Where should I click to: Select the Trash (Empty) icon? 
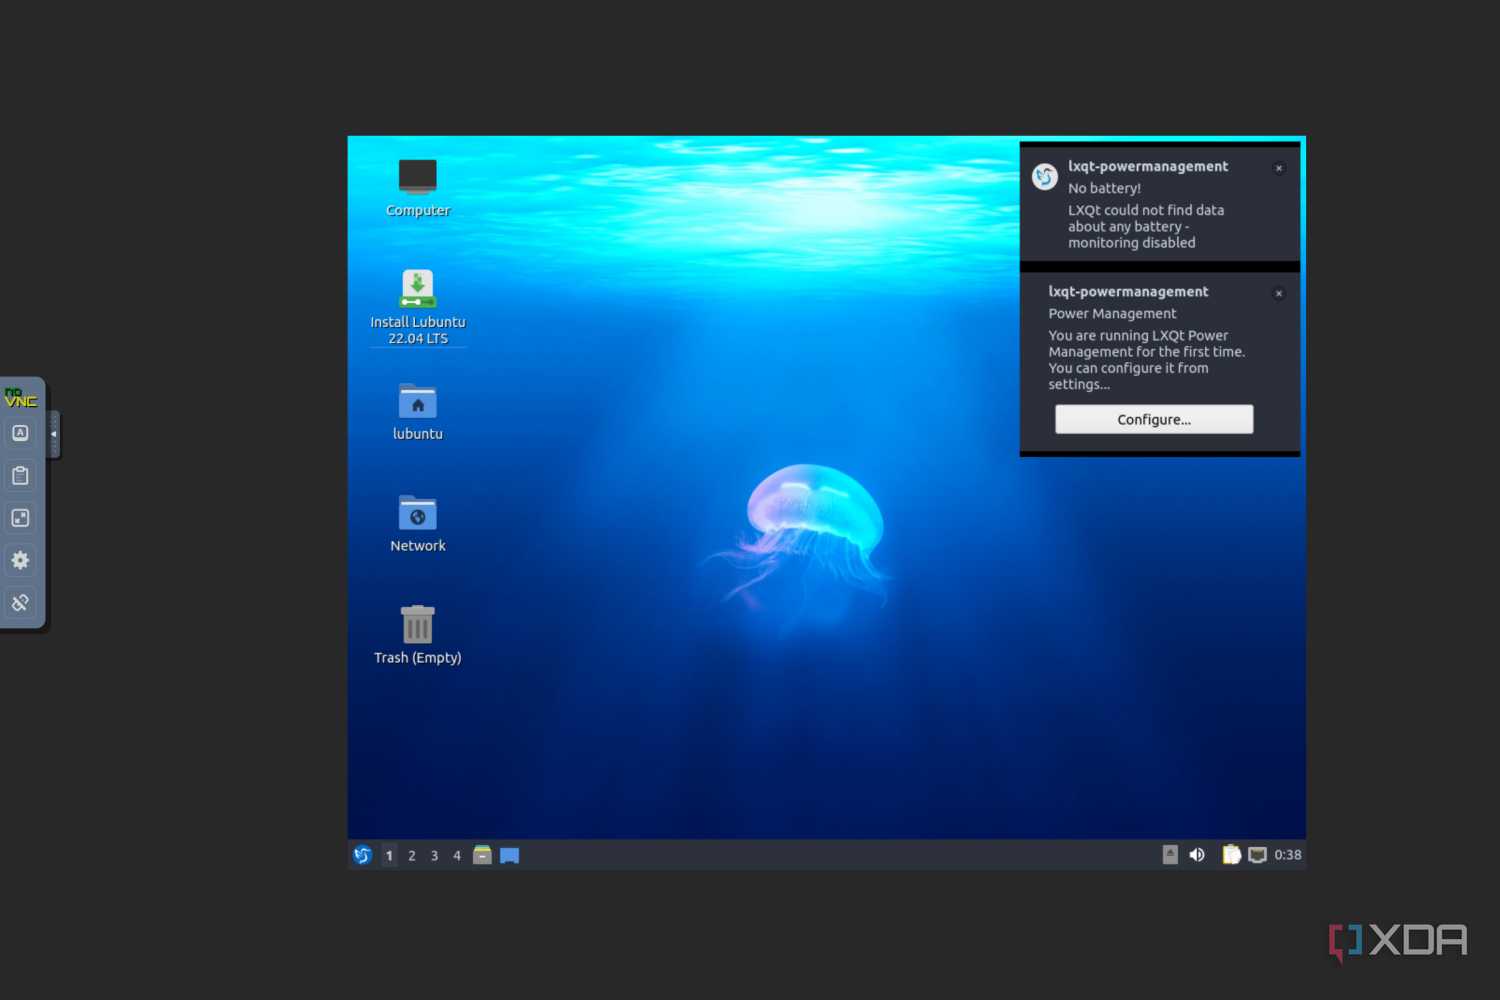[x=418, y=635]
